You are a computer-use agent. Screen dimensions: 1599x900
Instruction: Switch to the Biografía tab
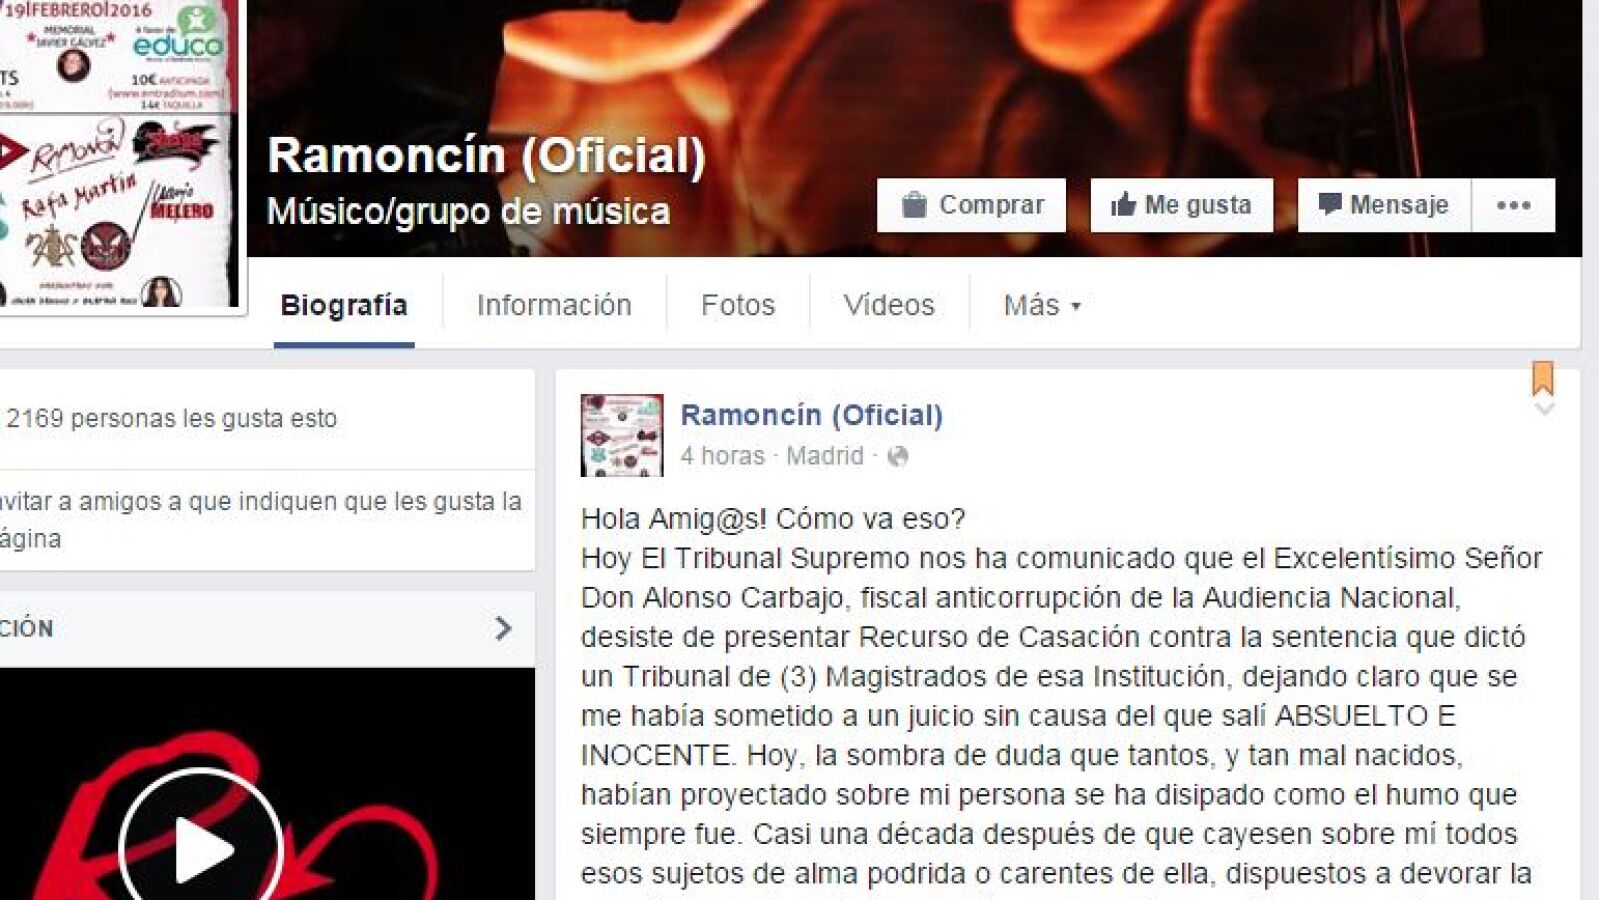344,305
